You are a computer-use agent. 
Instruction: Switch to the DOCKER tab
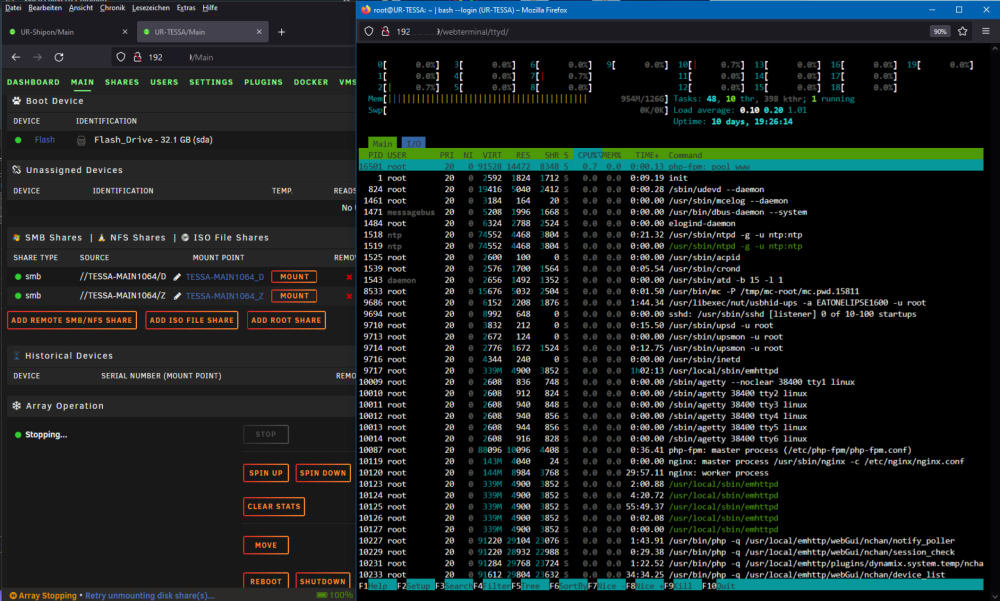tap(311, 82)
